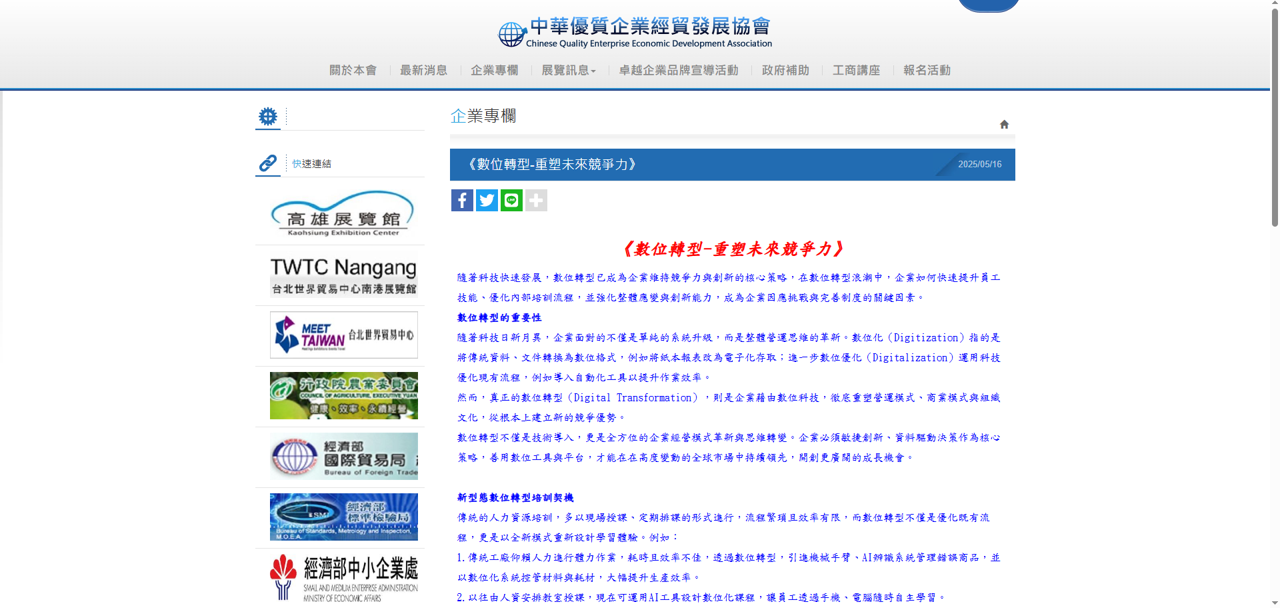The height and width of the screenshot is (608, 1280).
Task: Share article via Twitter icon
Action: (487, 200)
